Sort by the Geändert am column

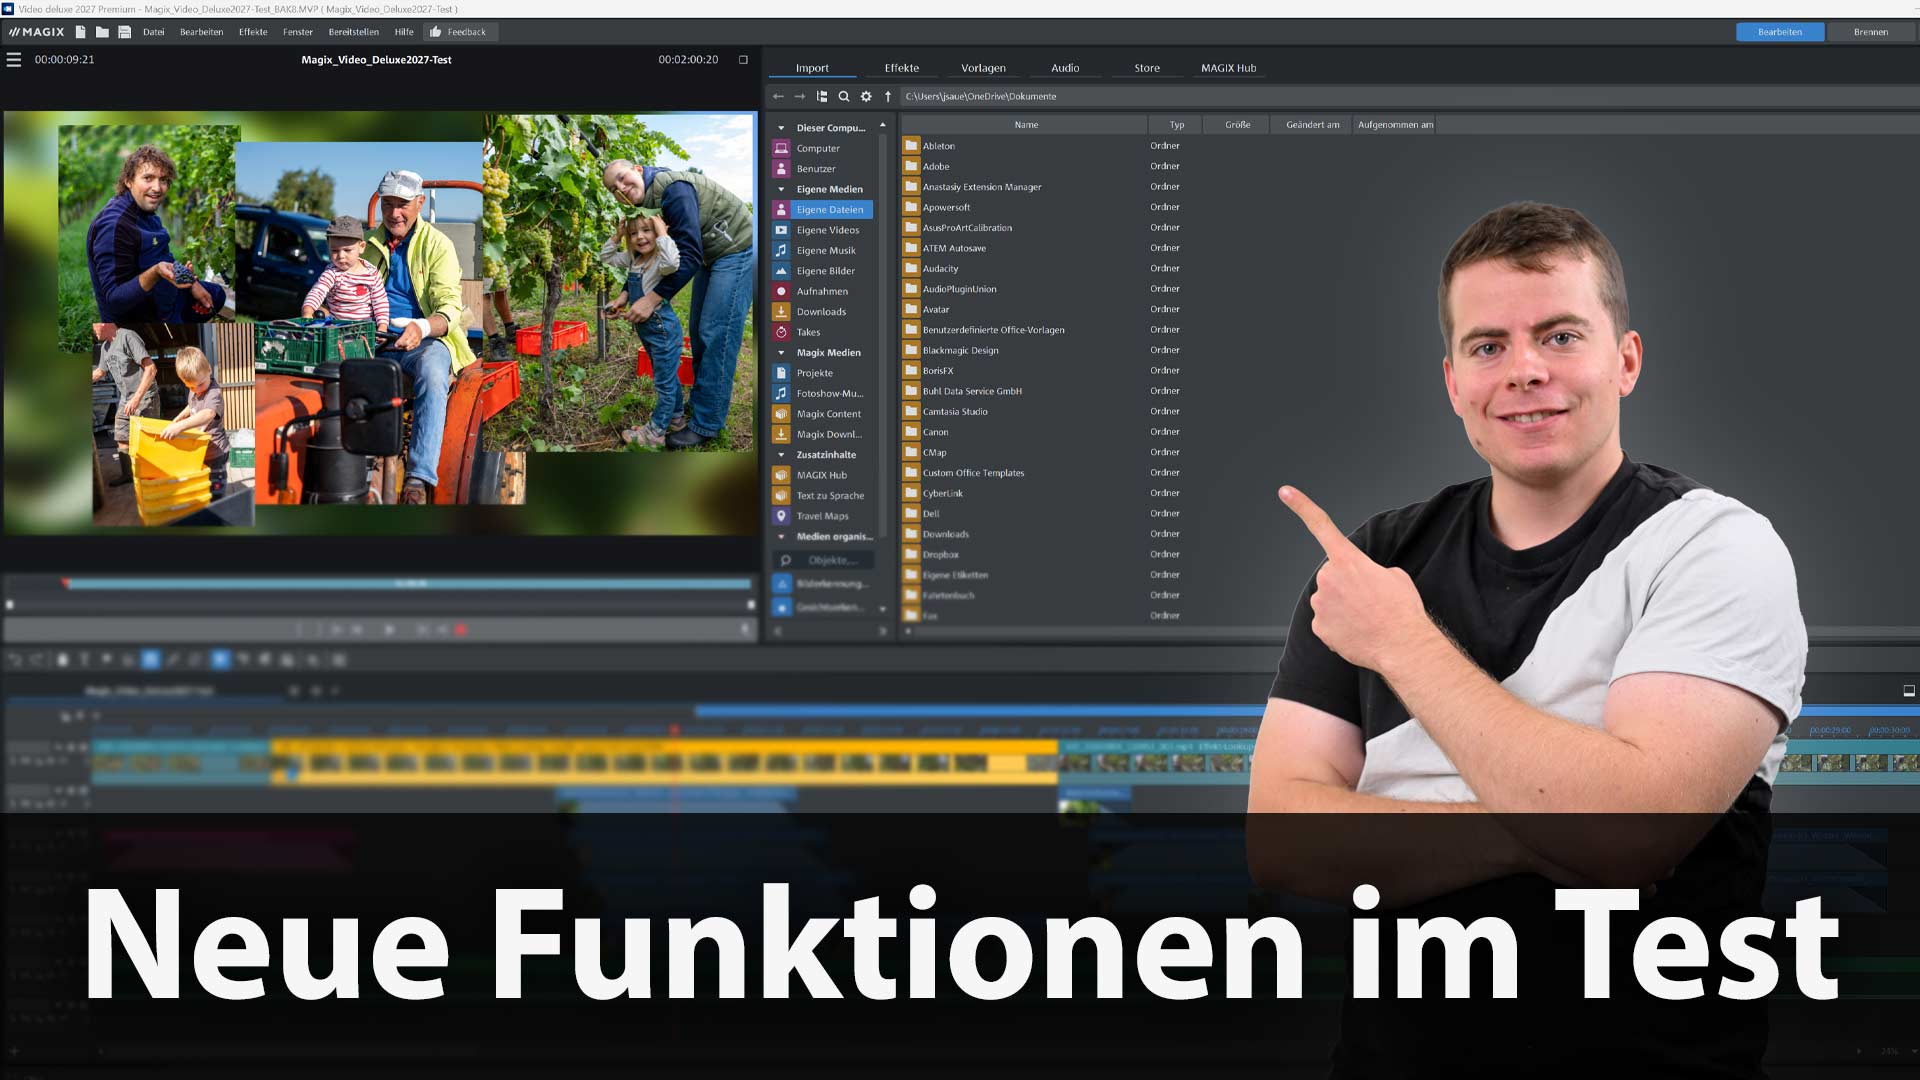(x=1312, y=125)
